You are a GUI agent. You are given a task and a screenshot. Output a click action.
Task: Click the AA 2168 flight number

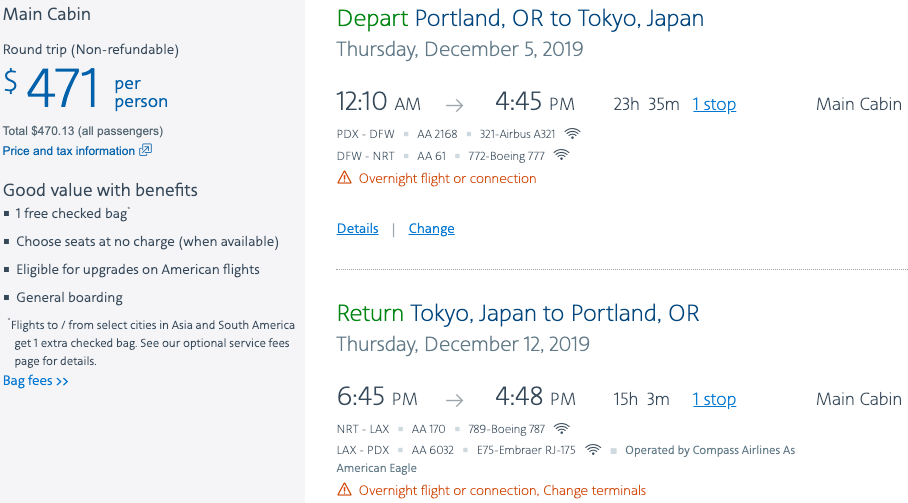tap(438, 134)
